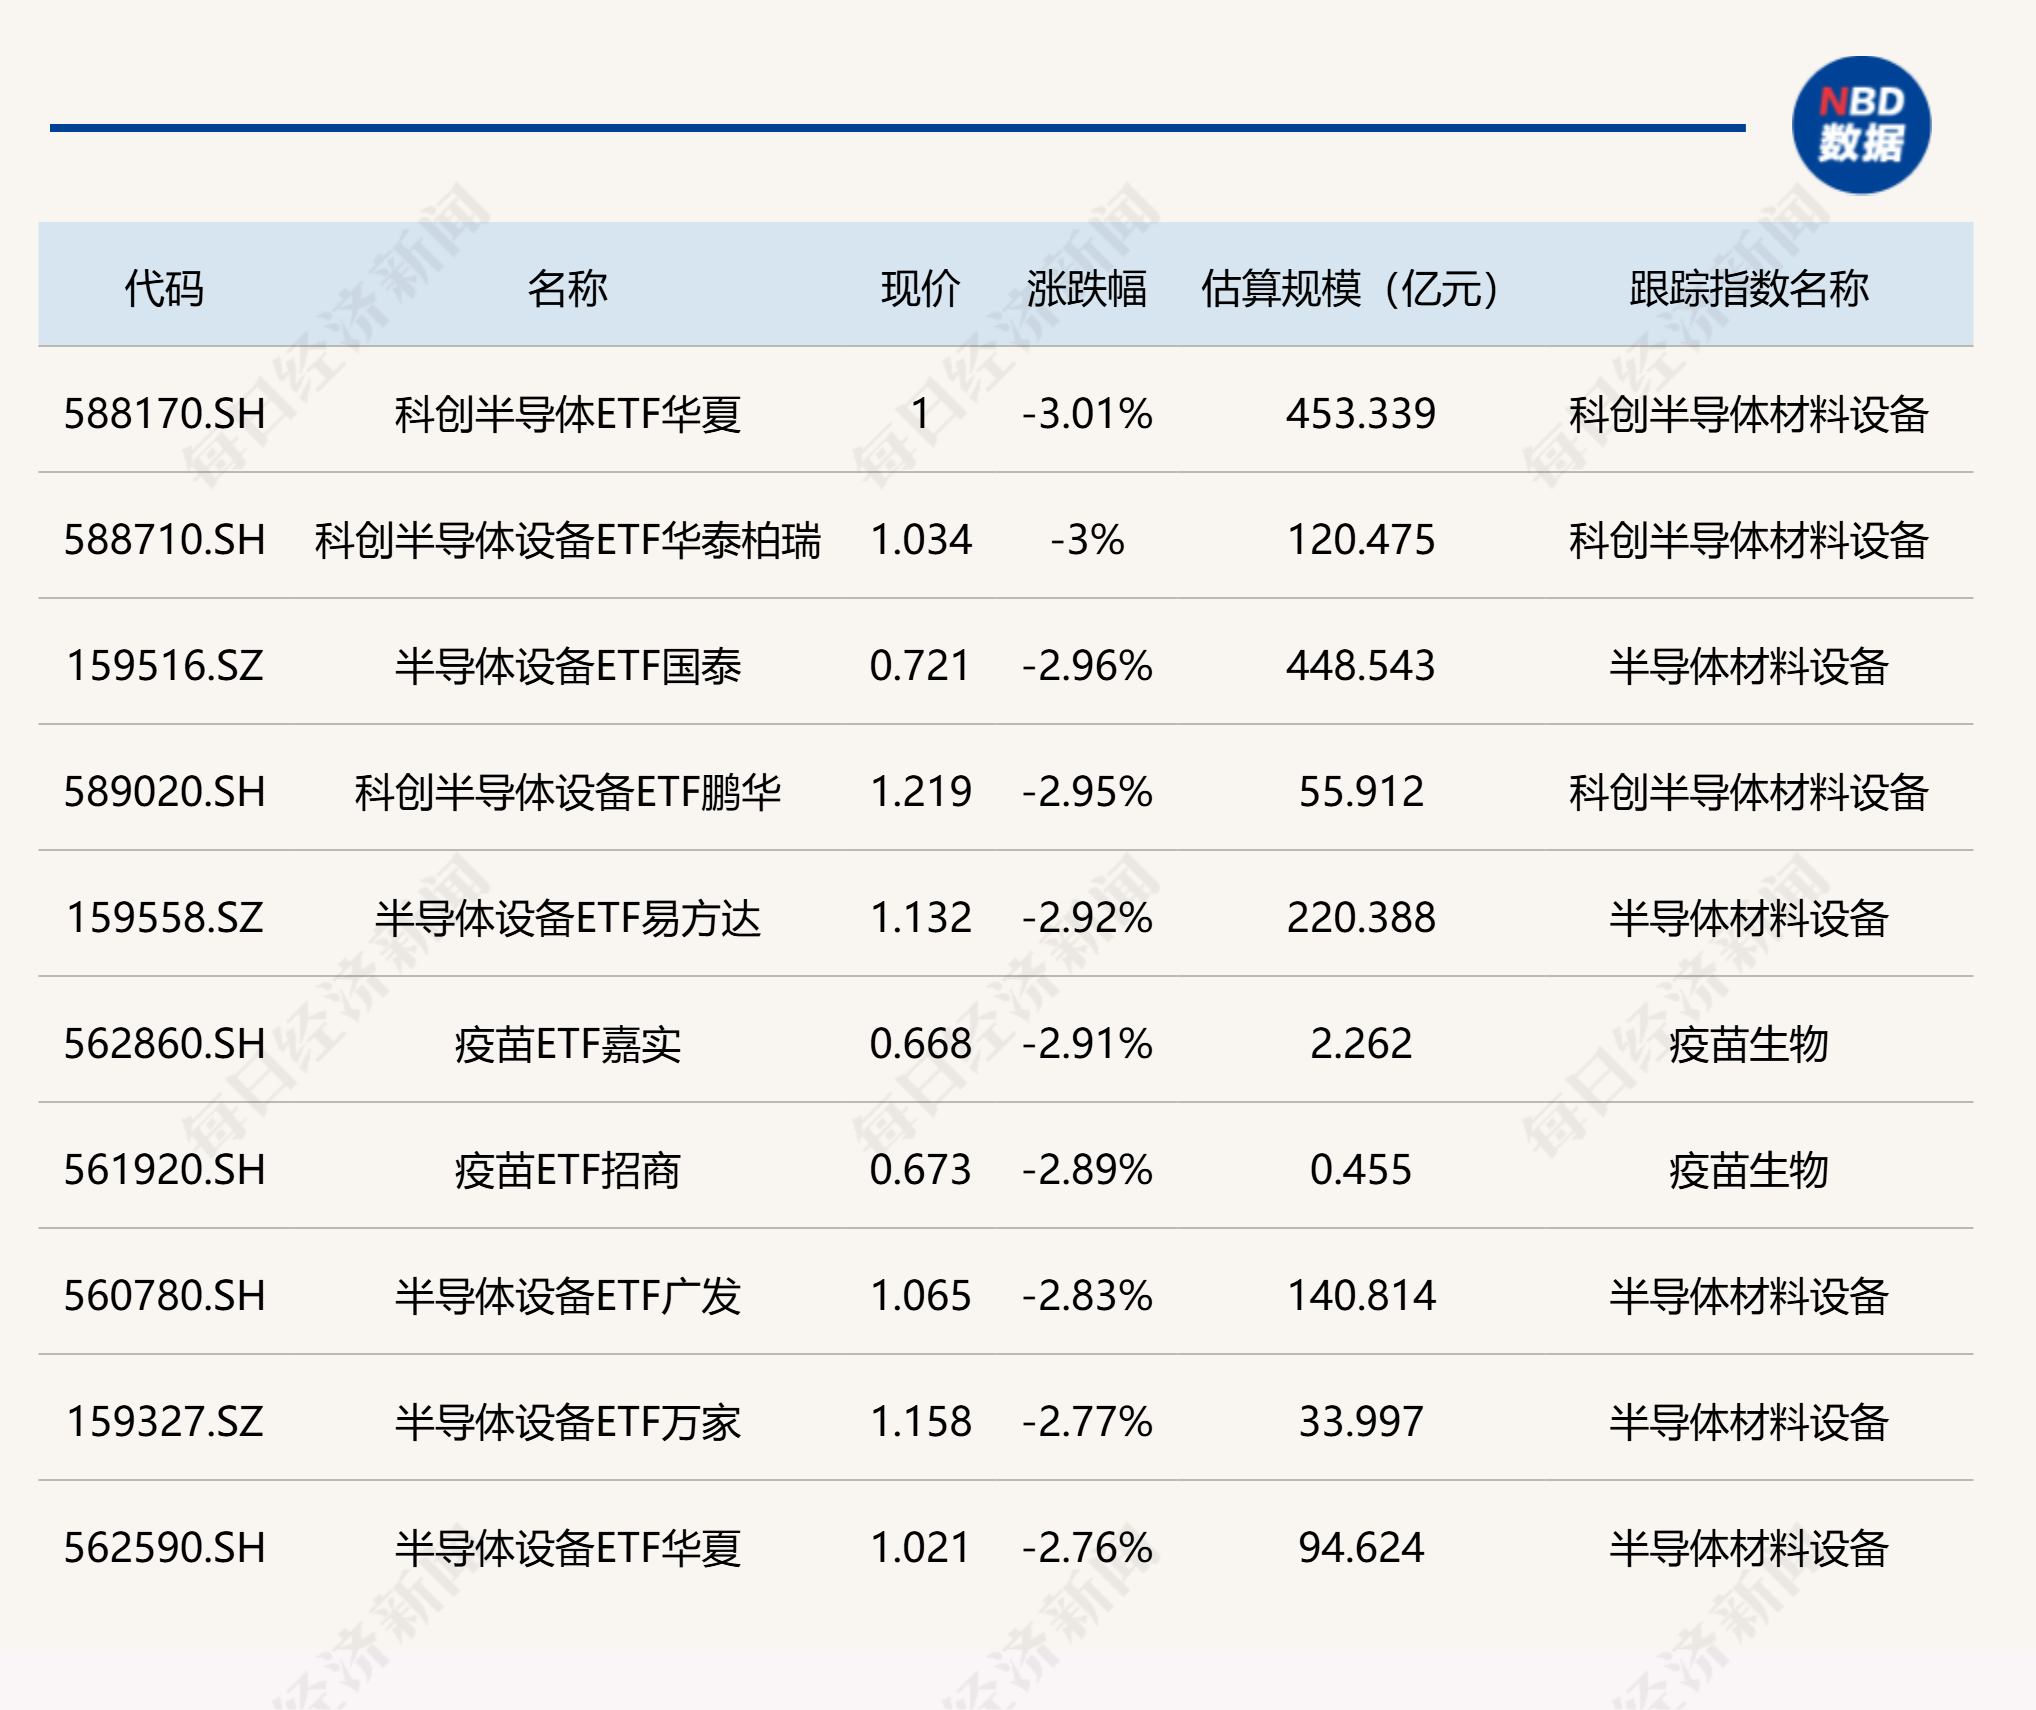
Task: Click the scale value 55.912
Action: (x=1361, y=792)
